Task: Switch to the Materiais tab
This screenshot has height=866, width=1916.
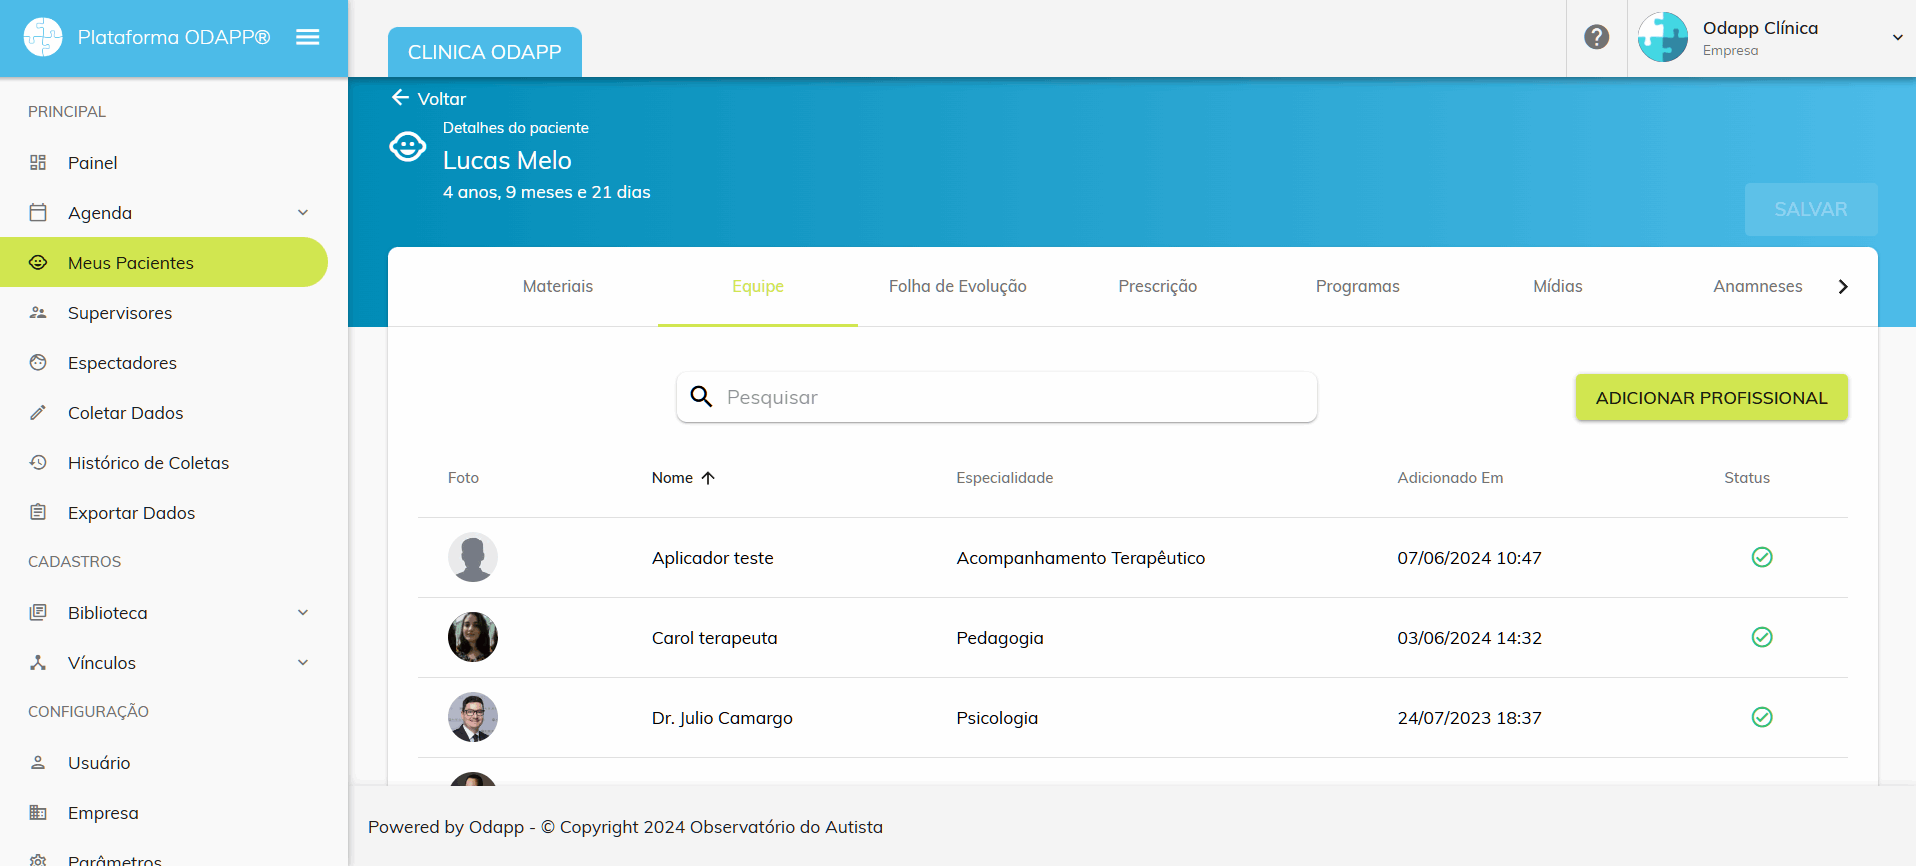Action: (x=558, y=286)
